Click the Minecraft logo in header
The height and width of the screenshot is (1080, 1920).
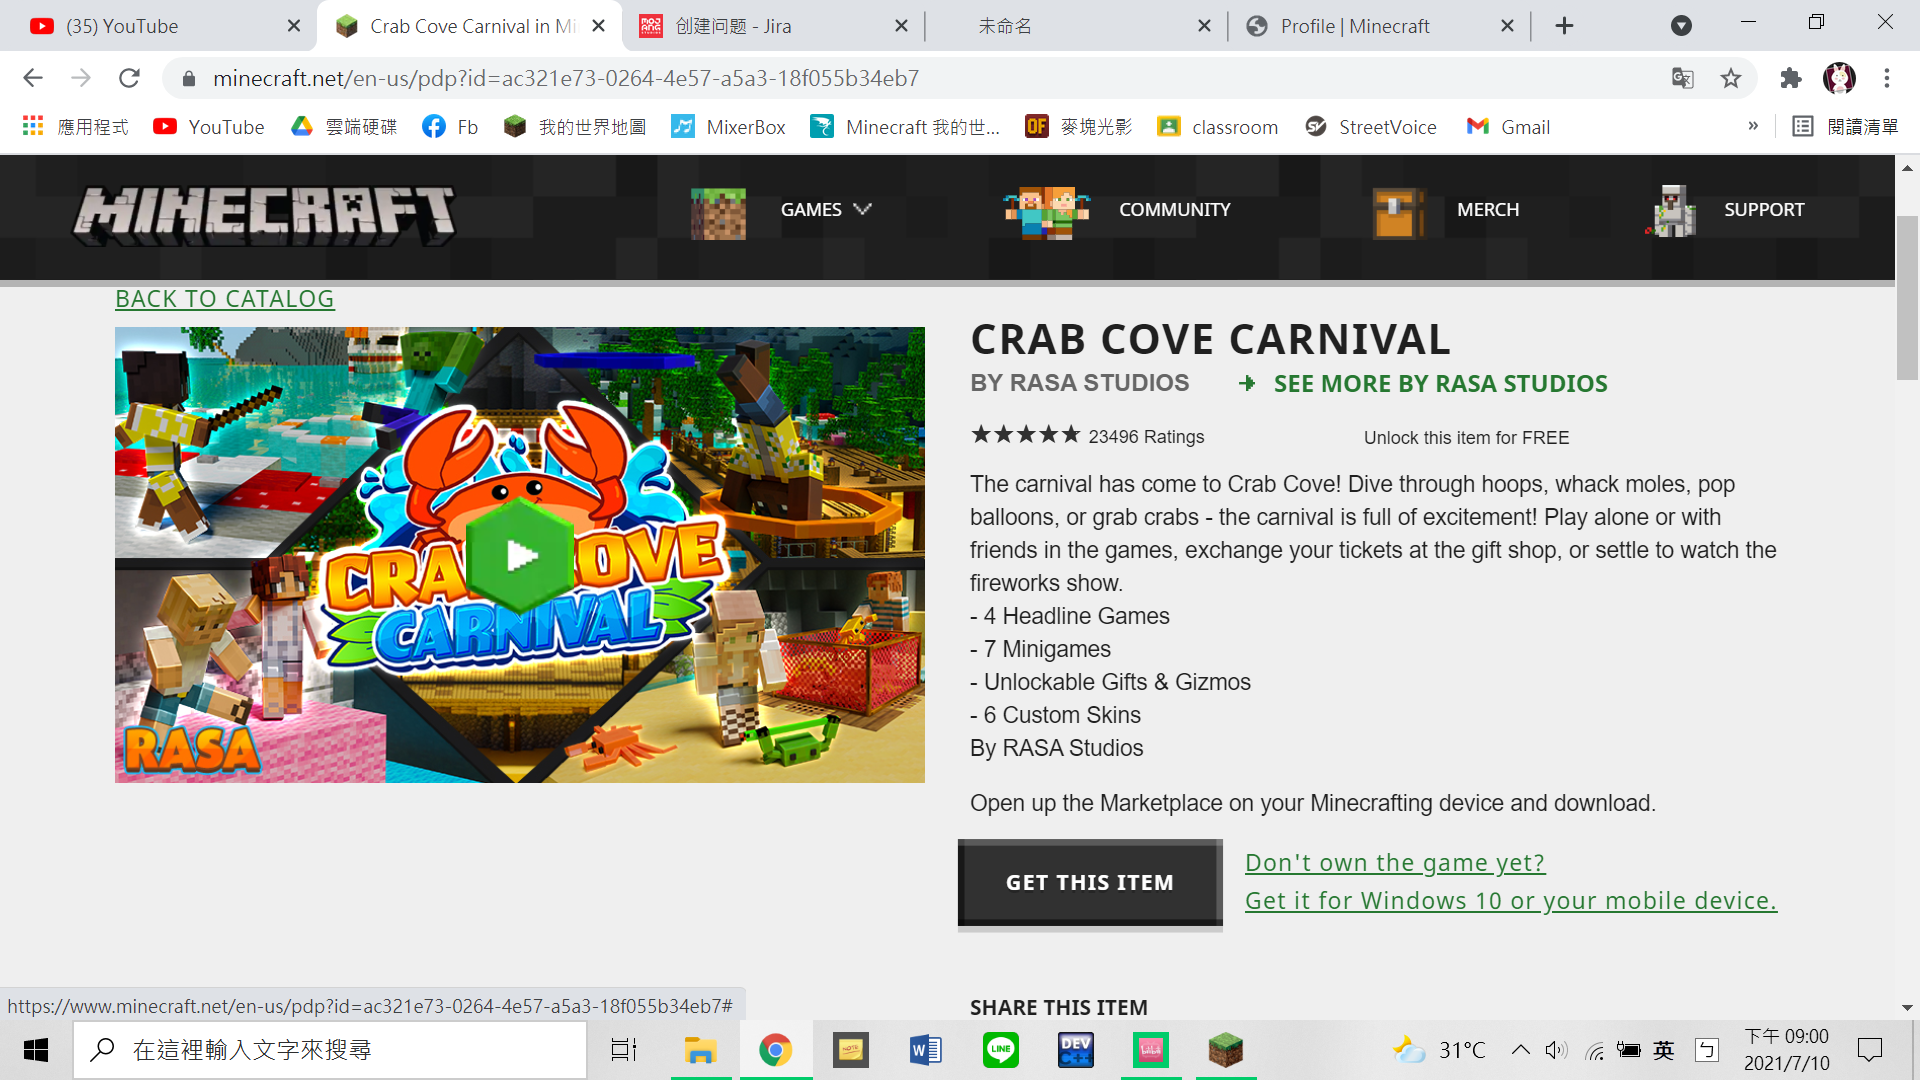(x=264, y=213)
